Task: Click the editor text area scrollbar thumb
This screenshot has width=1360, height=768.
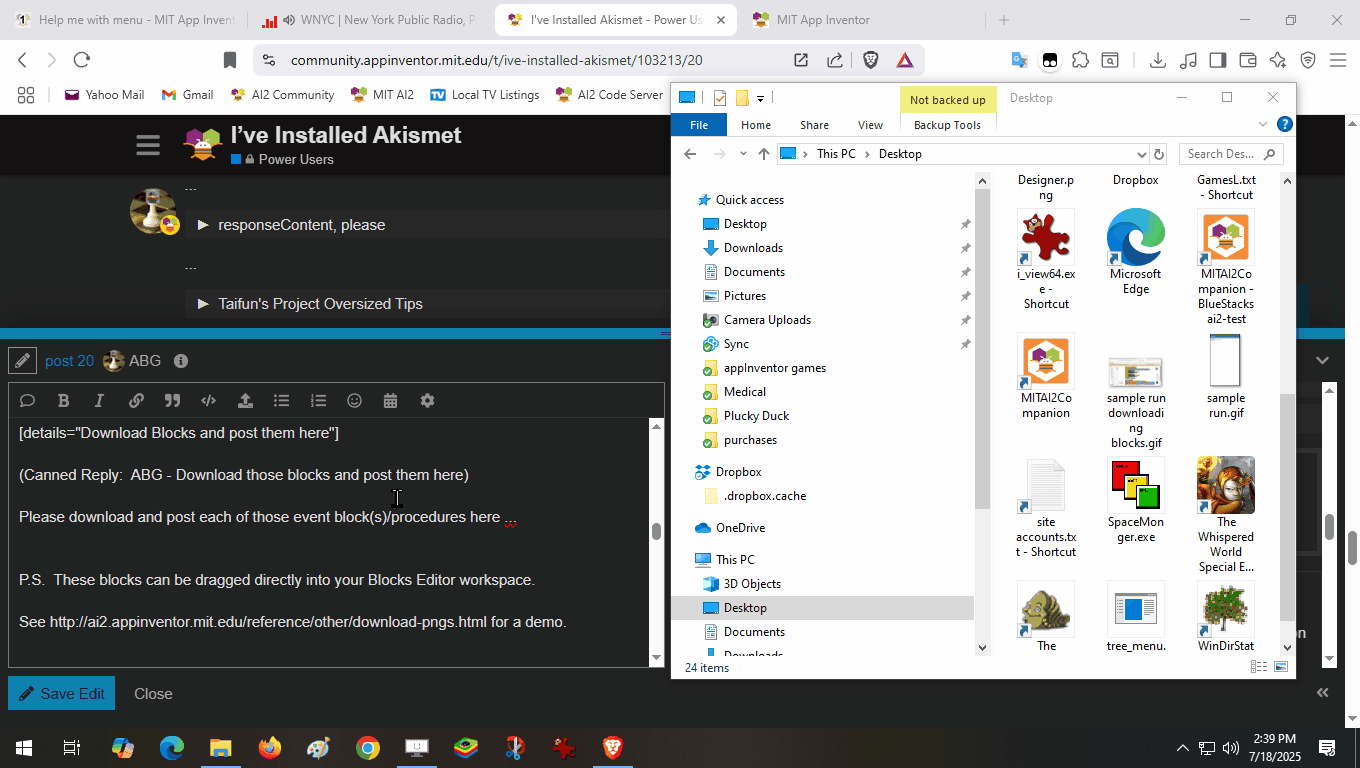Action: (656, 531)
